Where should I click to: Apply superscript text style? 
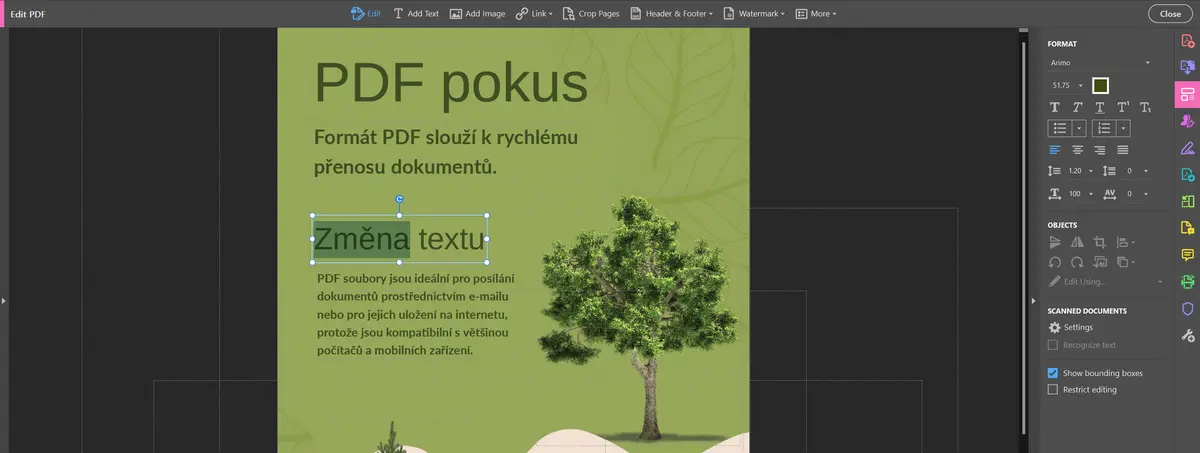[x=1123, y=107]
